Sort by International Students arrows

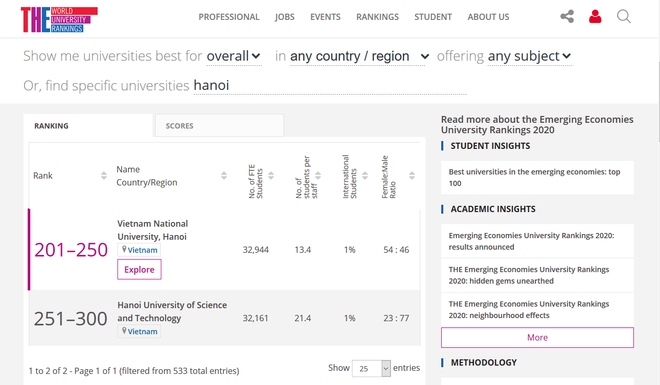365,175
